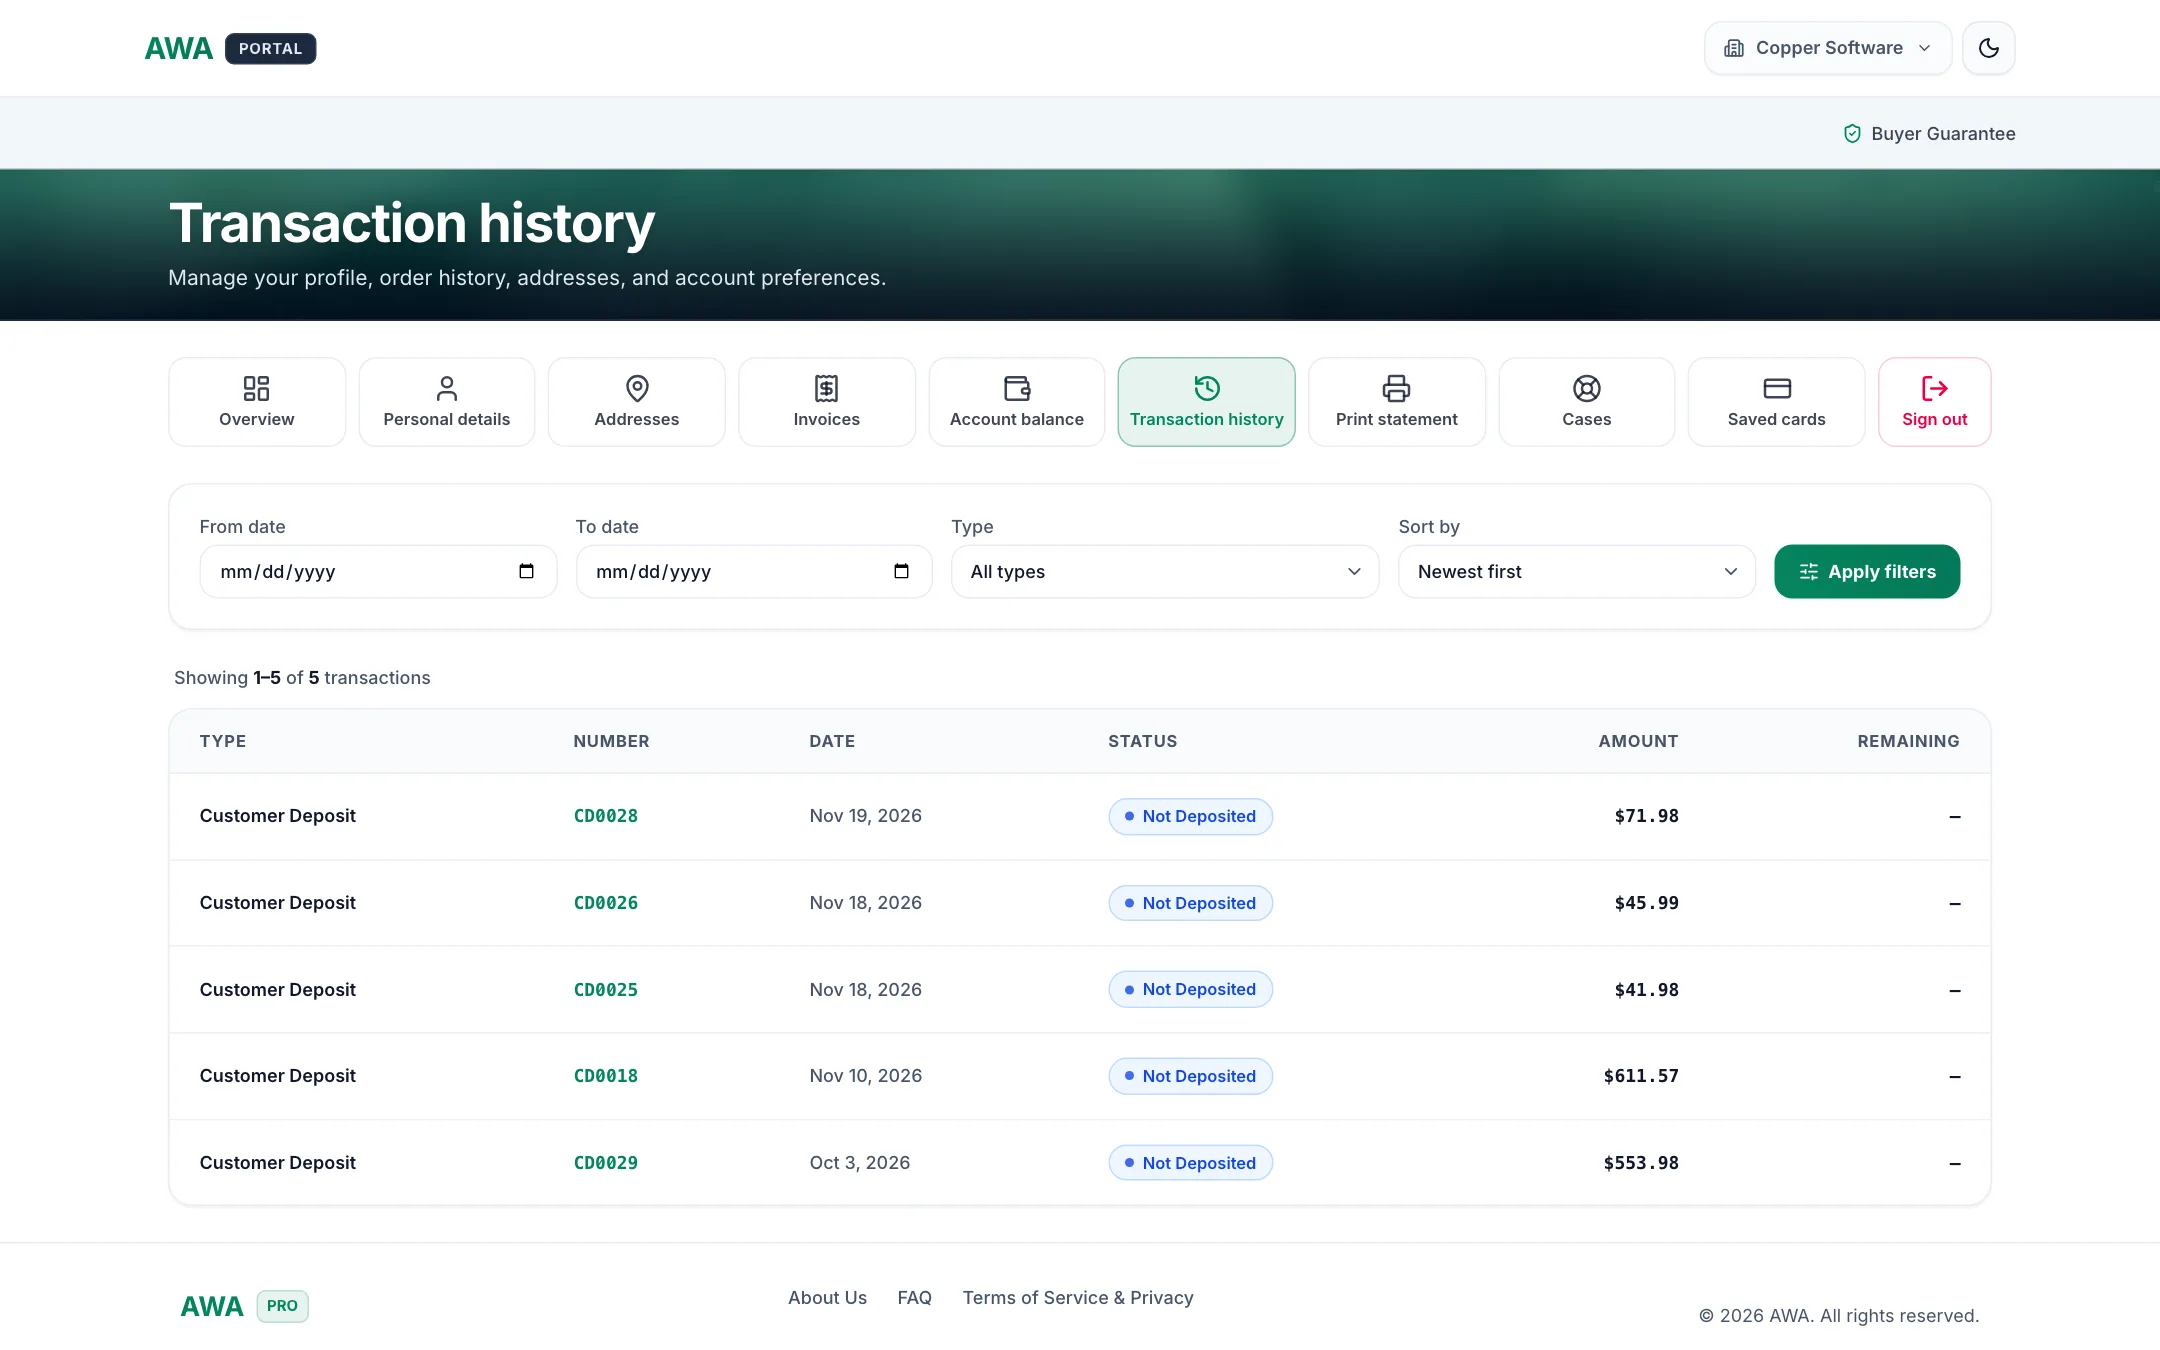Toggle dark mode with the moon icon

(x=1988, y=48)
